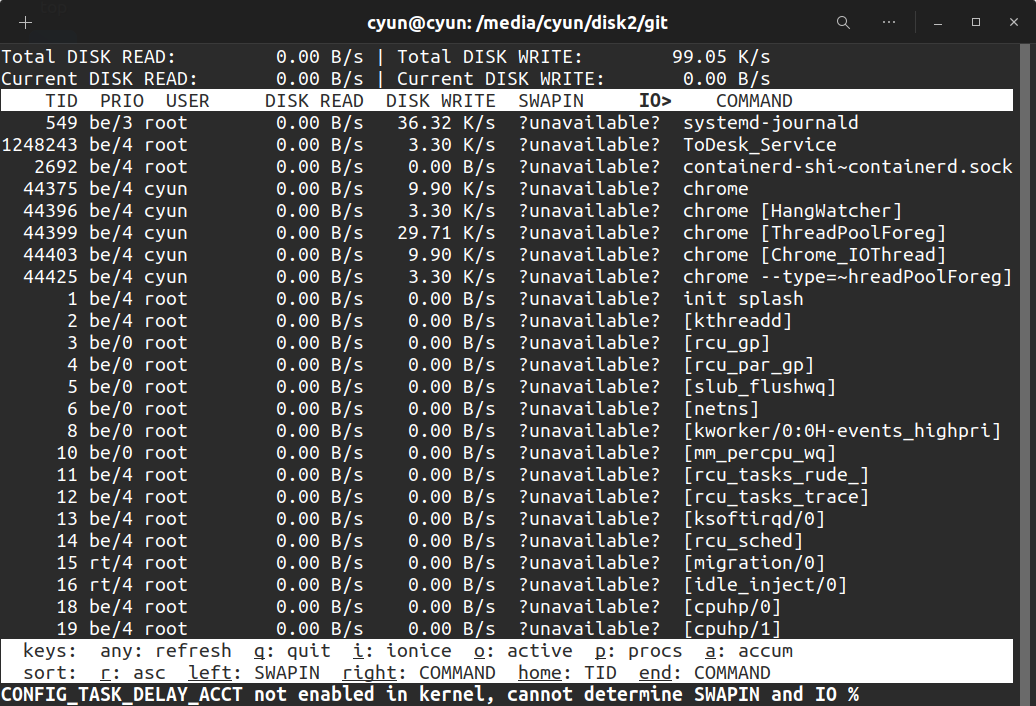Select the USER column header
This screenshot has height=706, width=1036.
188,101
